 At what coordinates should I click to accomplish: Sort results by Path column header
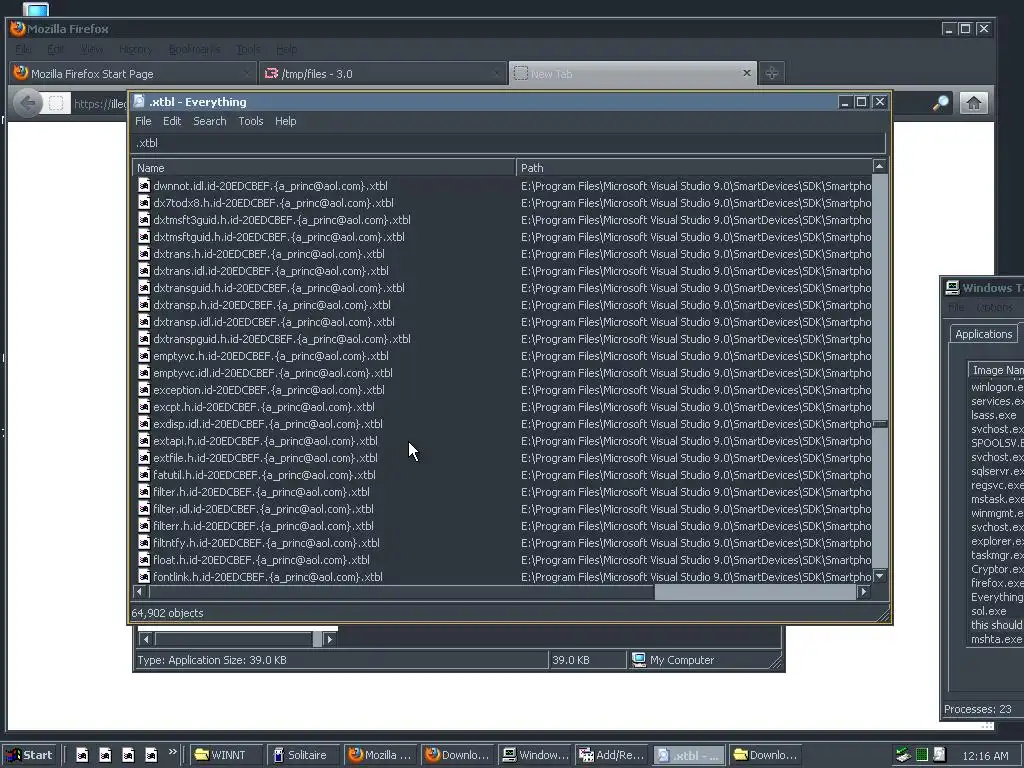[694, 168]
